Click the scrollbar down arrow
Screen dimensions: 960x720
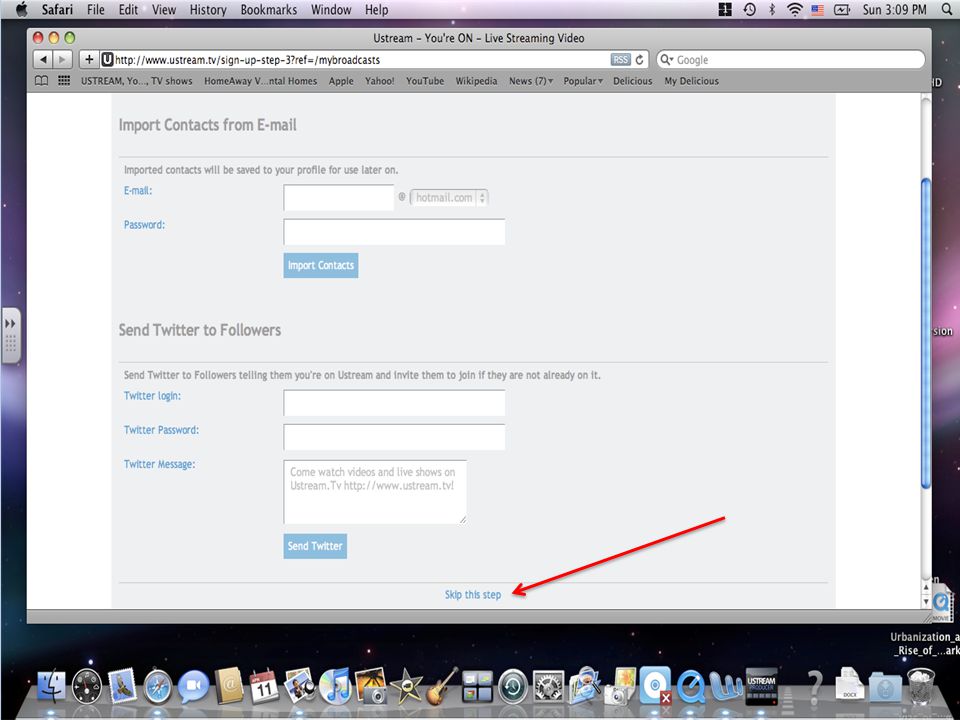[x=926, y=601]
